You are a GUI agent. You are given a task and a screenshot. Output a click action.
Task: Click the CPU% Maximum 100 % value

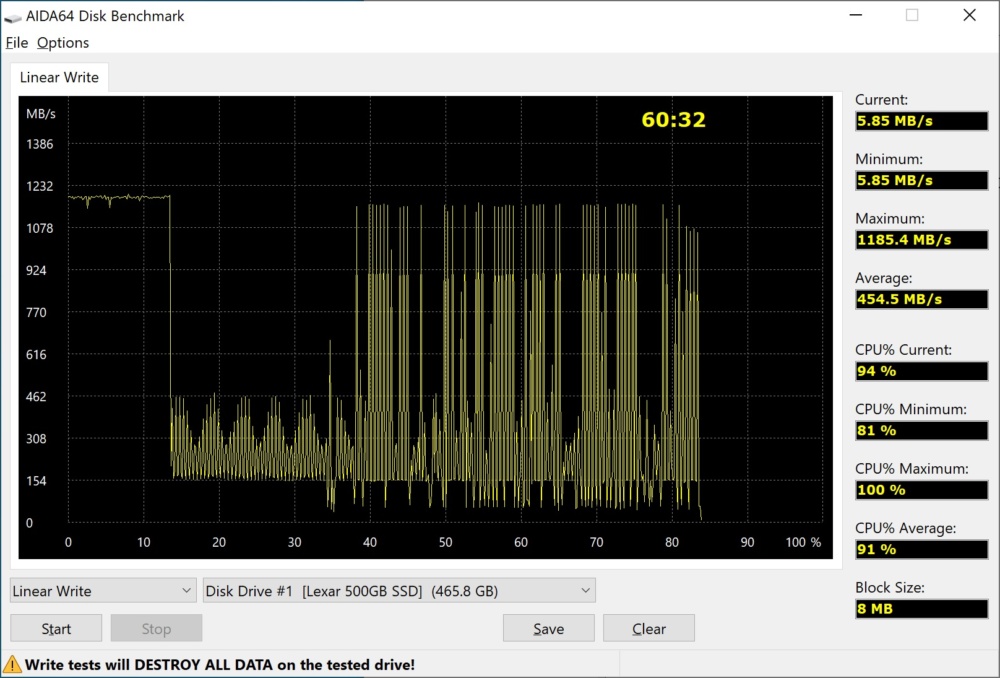tap(921, 490)
